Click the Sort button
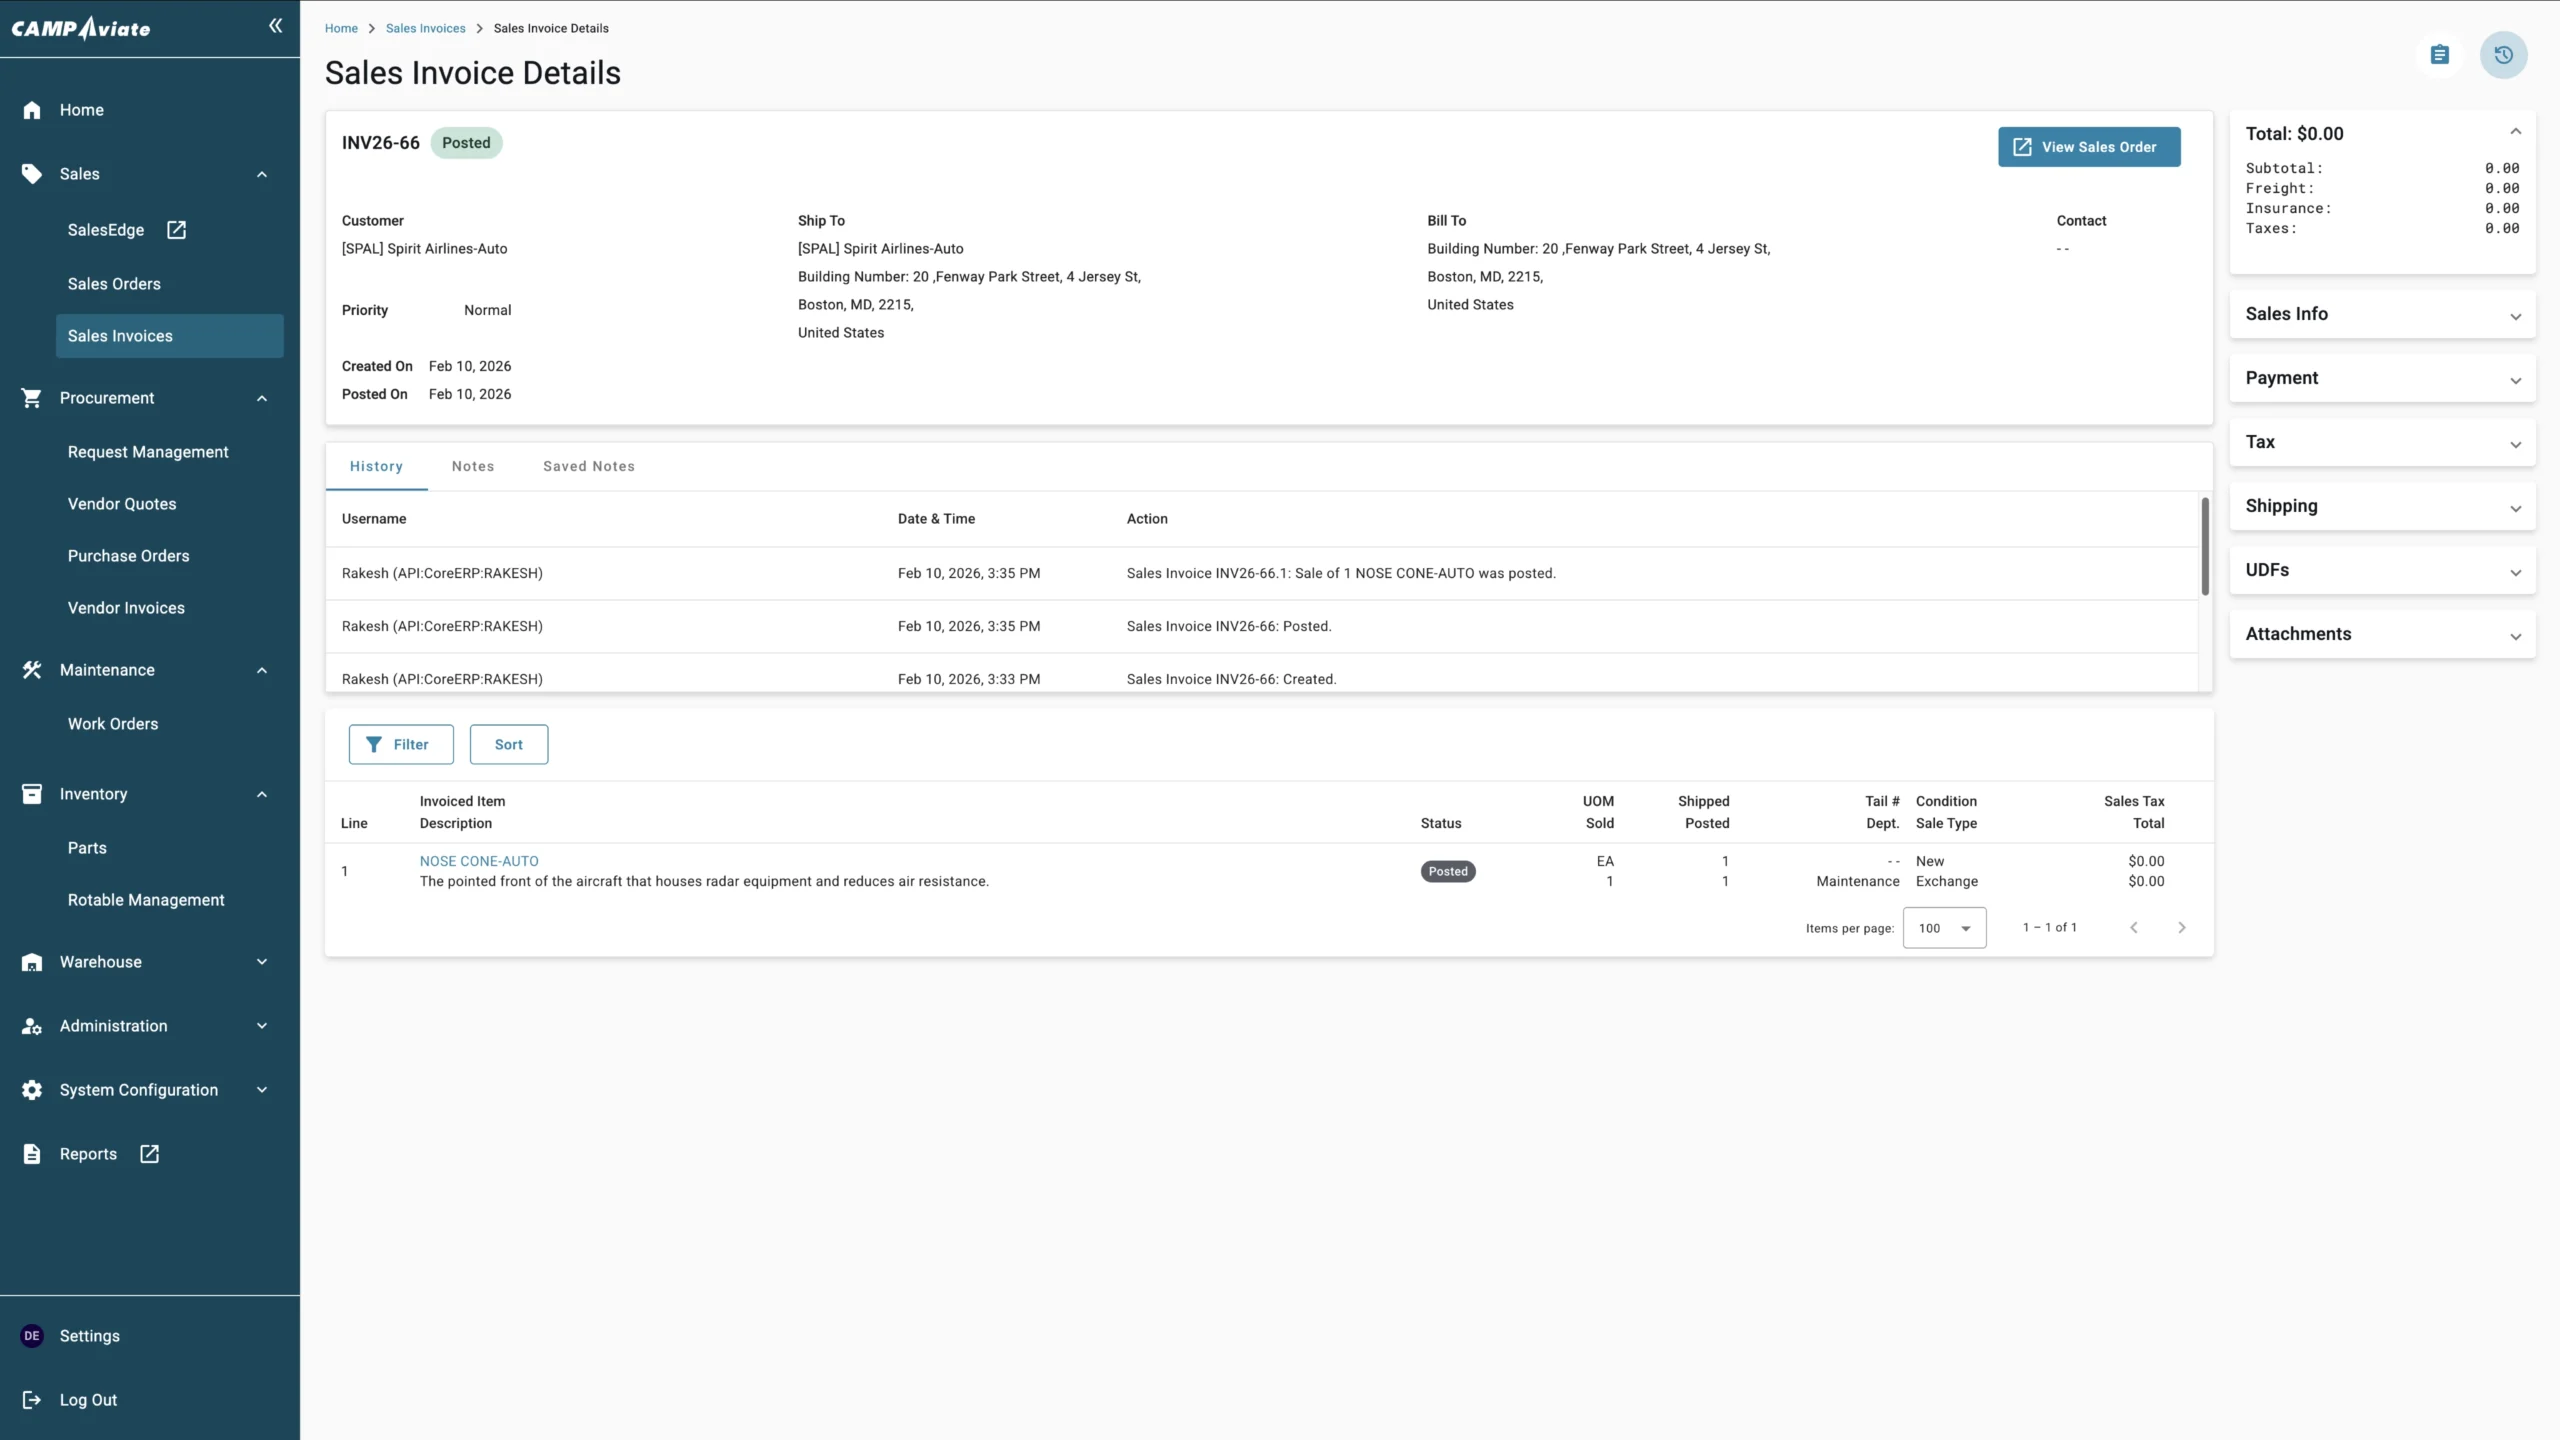The width and height of the screenshot is (2560, 1440). 509,744
